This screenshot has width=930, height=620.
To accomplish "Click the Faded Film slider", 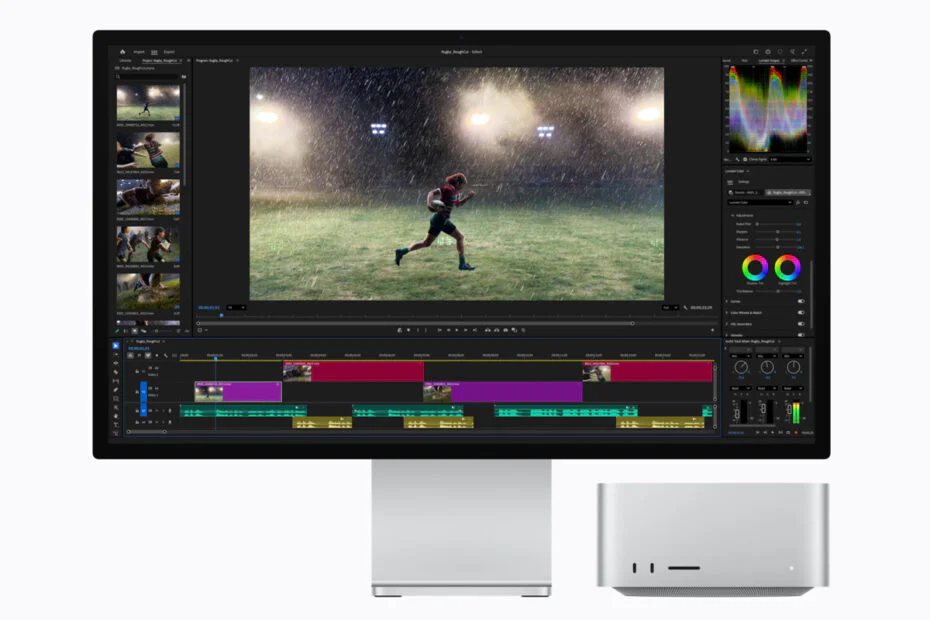I will (x=776, y=224).
